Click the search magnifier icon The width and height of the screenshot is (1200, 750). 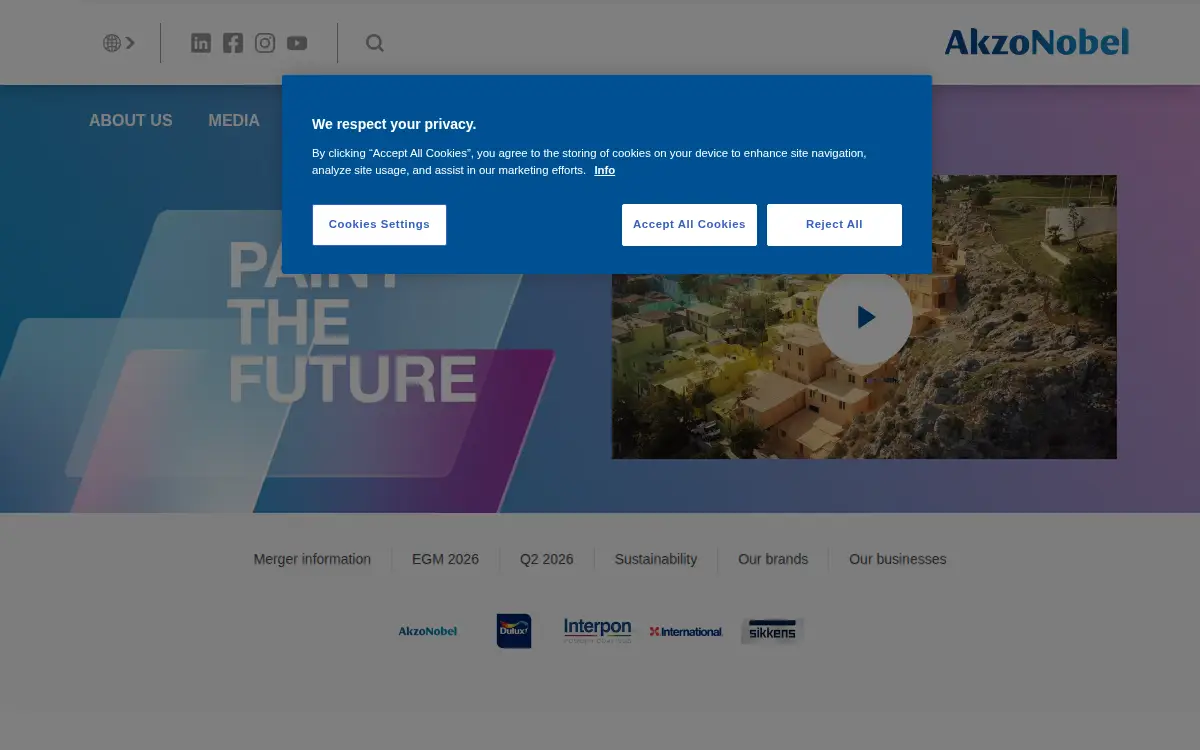[375, 43]
